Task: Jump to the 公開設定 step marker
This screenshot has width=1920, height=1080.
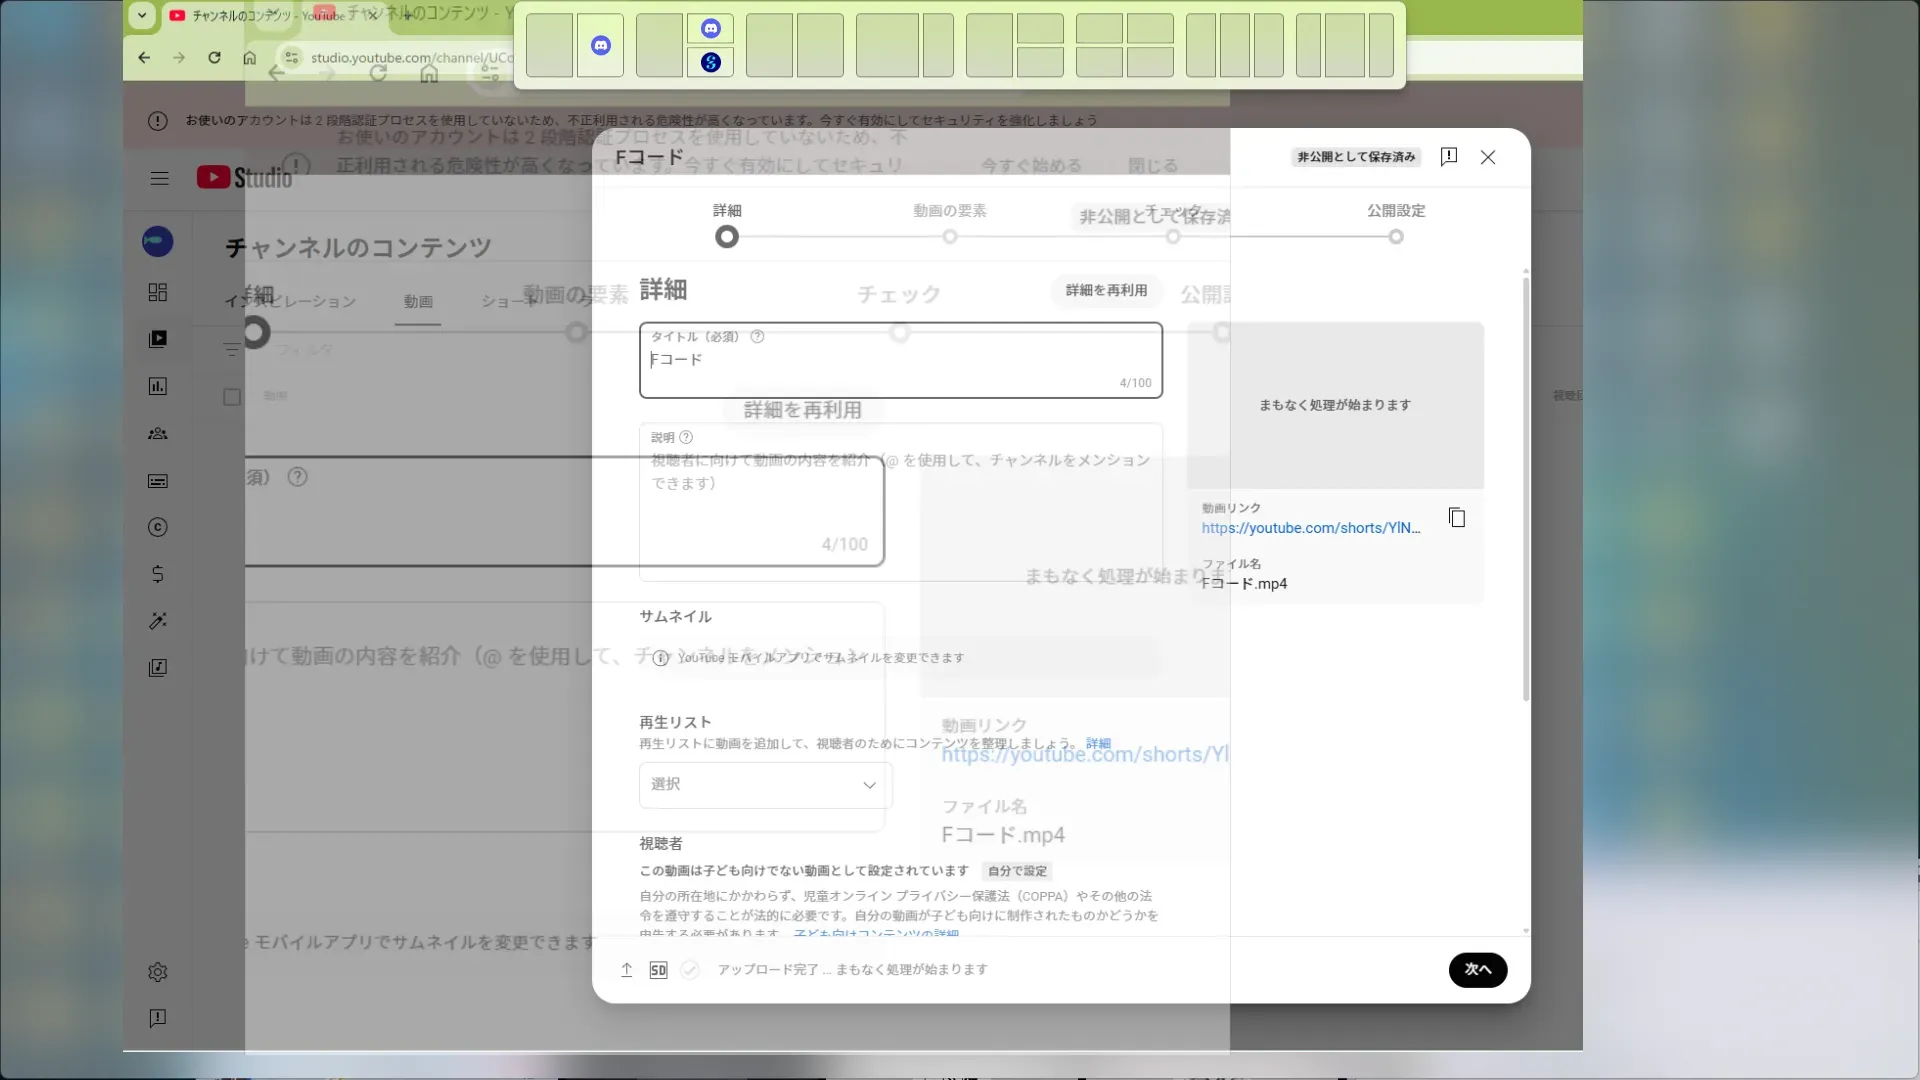Action: pyautogui.click(x=1396, y=237)
